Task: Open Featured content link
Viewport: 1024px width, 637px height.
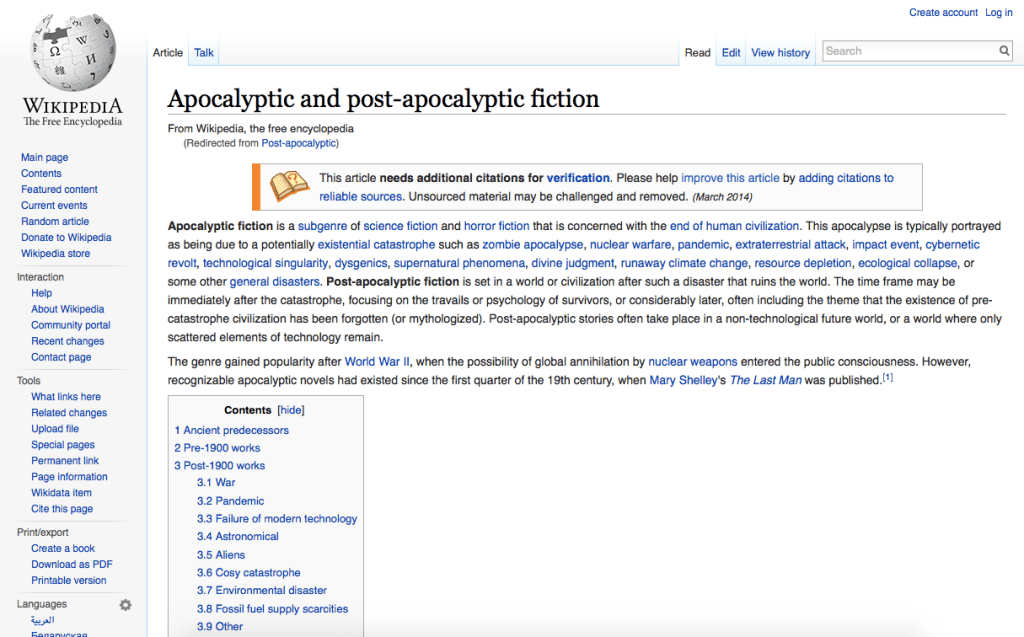Action: (x=59, y=189)
